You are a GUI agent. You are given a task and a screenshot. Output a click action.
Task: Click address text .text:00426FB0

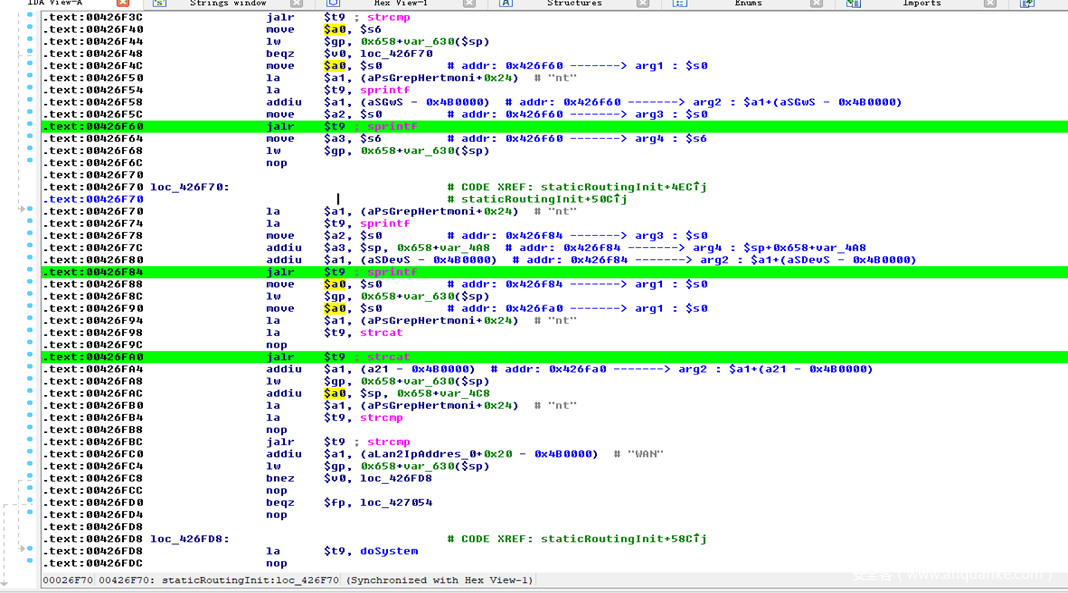[x=93, y=406]
